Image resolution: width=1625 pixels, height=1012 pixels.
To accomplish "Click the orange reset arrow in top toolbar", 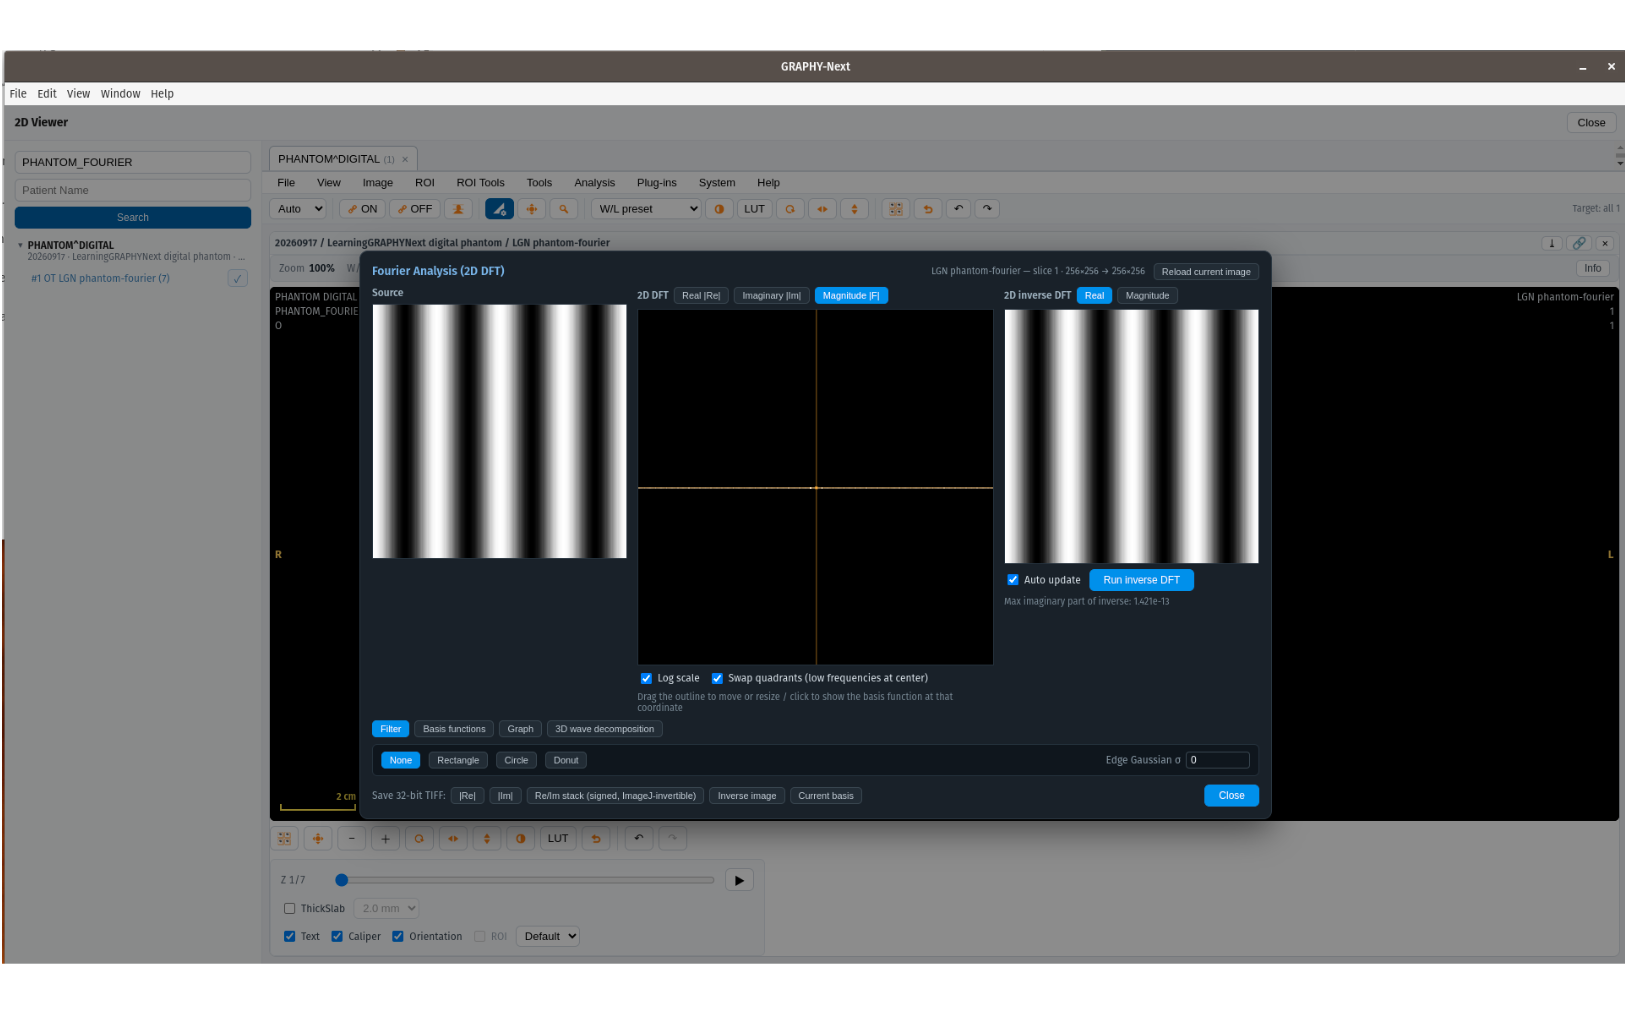I will point(928,209).
